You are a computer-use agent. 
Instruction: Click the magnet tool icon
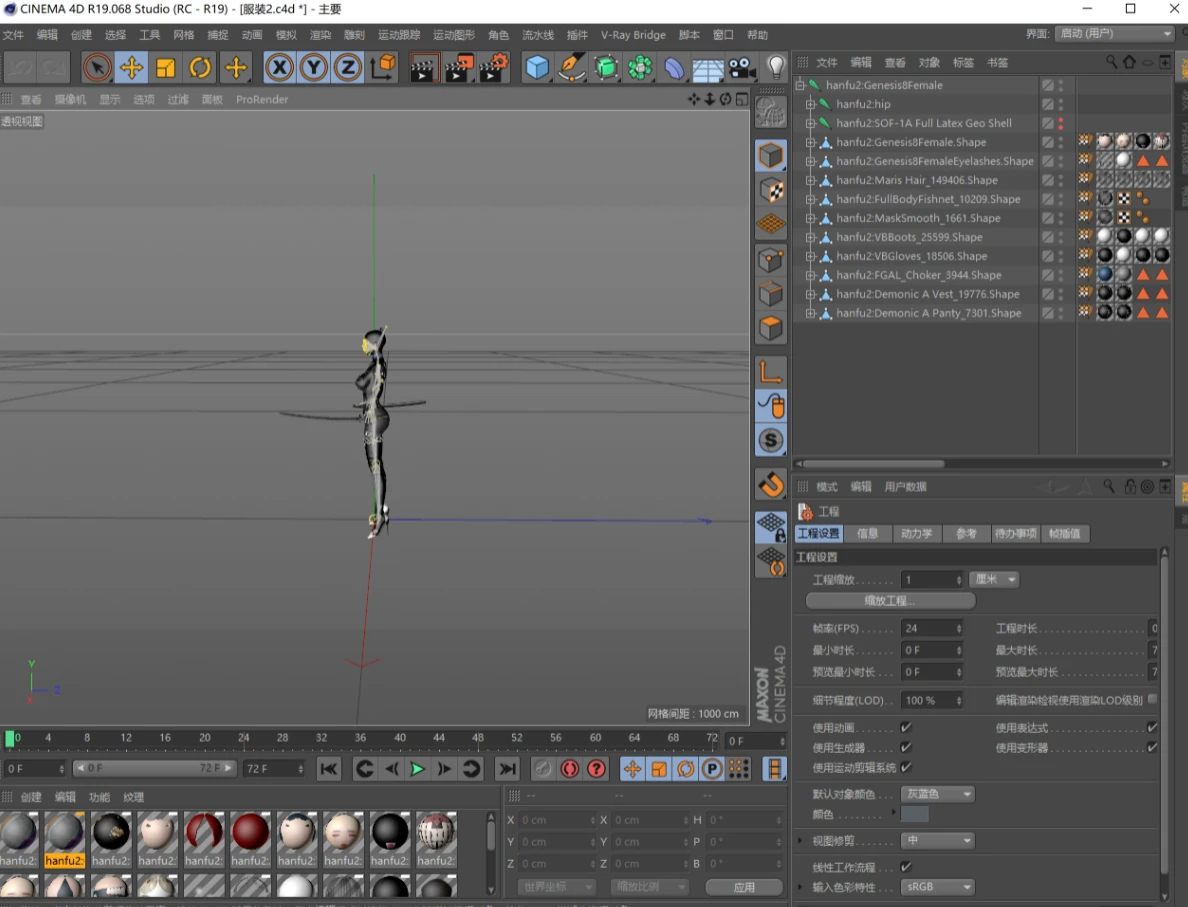point(771,484)
